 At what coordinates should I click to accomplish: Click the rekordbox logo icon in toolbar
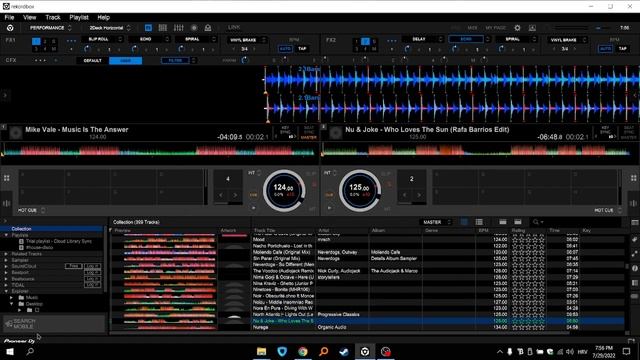point(10,28)
